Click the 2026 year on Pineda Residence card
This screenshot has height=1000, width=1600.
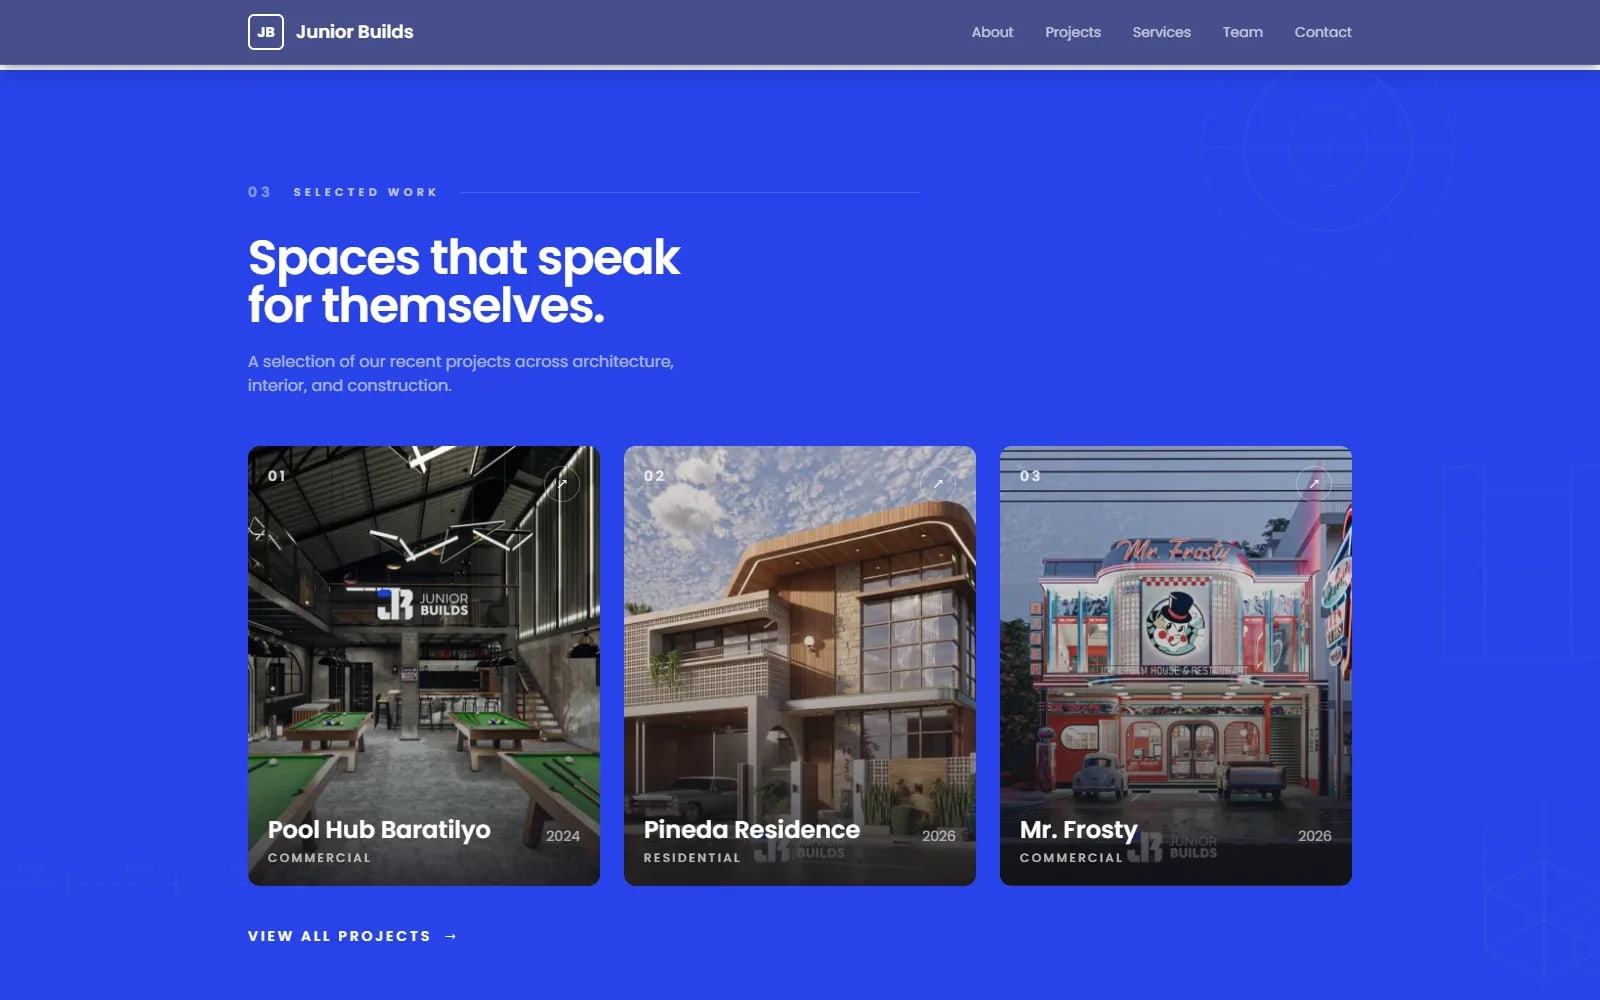(939, 836)
